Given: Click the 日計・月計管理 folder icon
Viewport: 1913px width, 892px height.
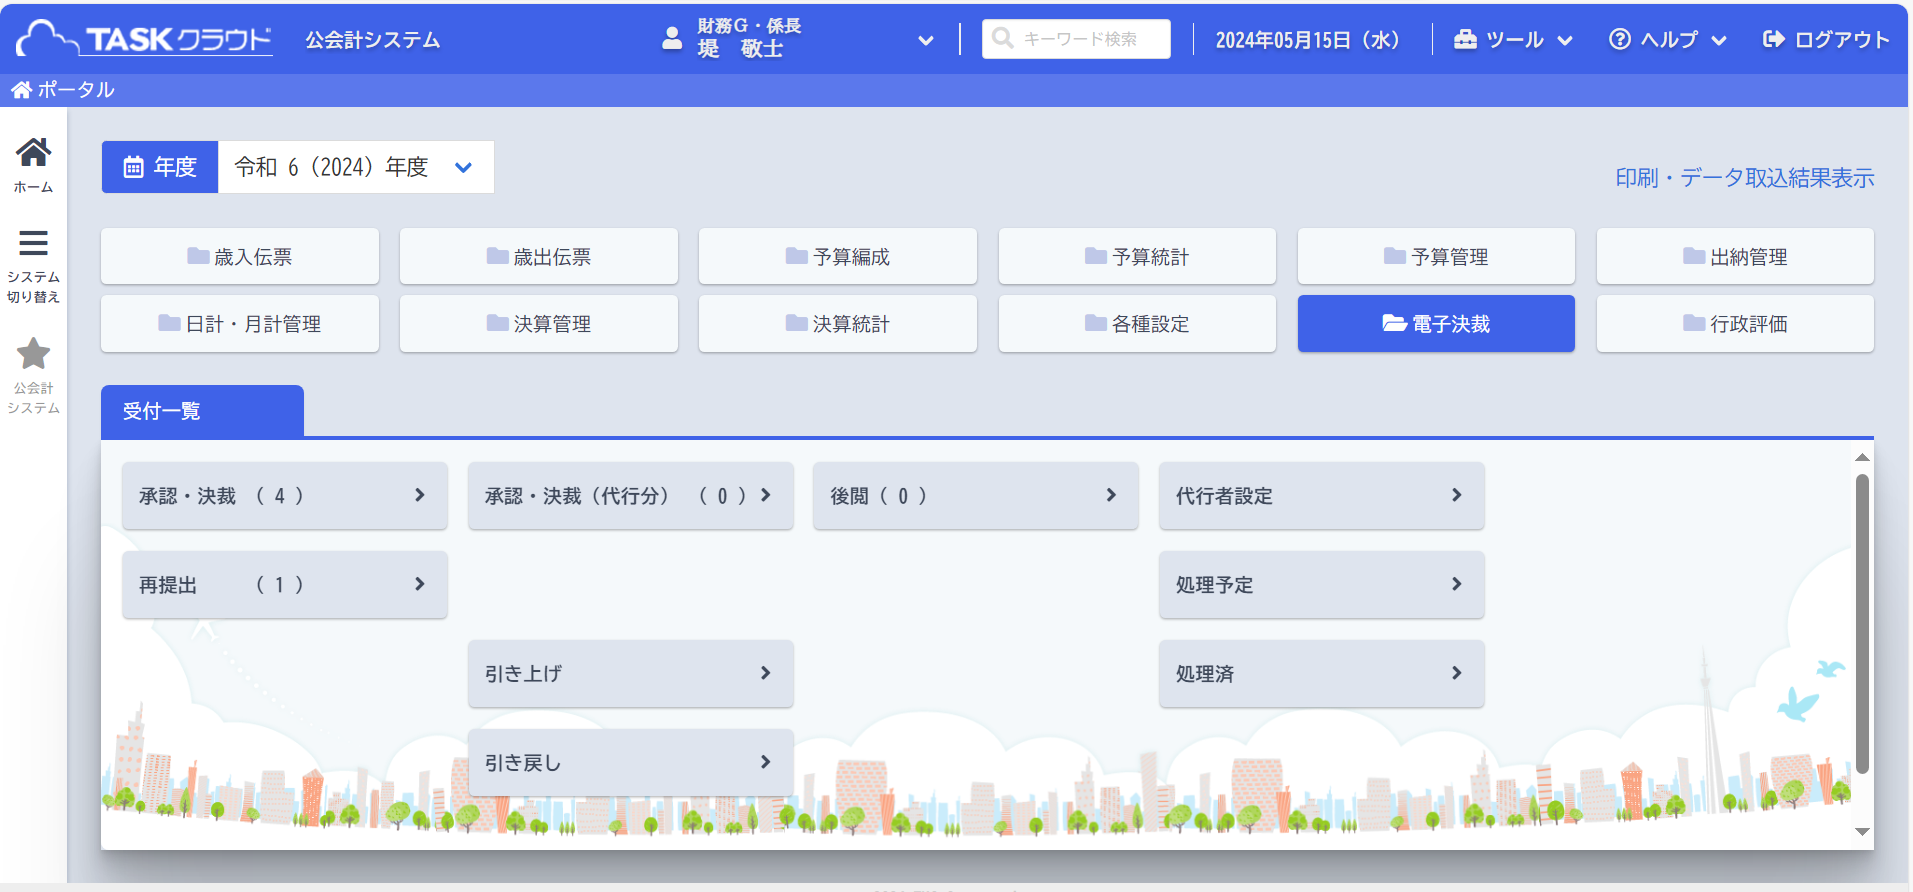Looking at the screenshot, I should pyautogui.click(x=169, y=323).
